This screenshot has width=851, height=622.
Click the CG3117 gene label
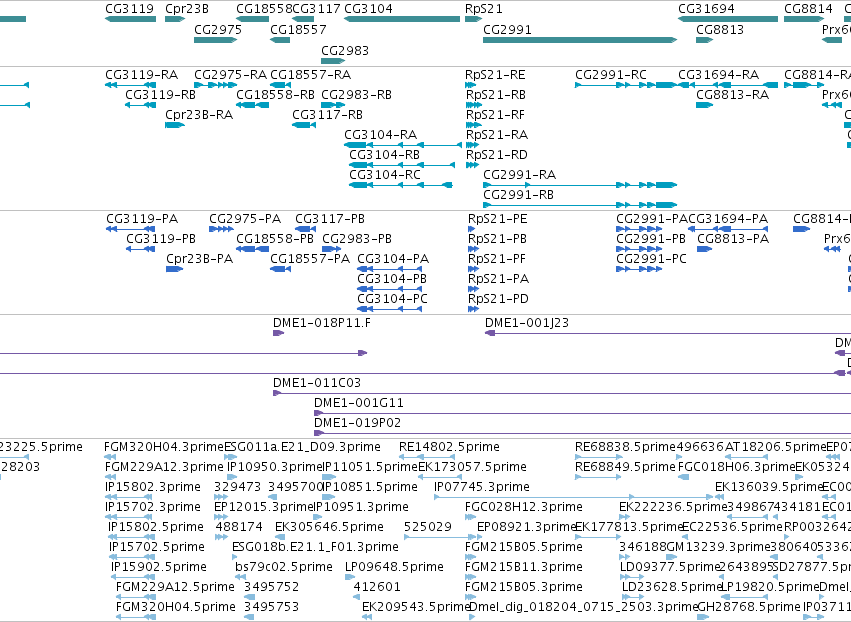pyautogui.click(x=316, y=9)
